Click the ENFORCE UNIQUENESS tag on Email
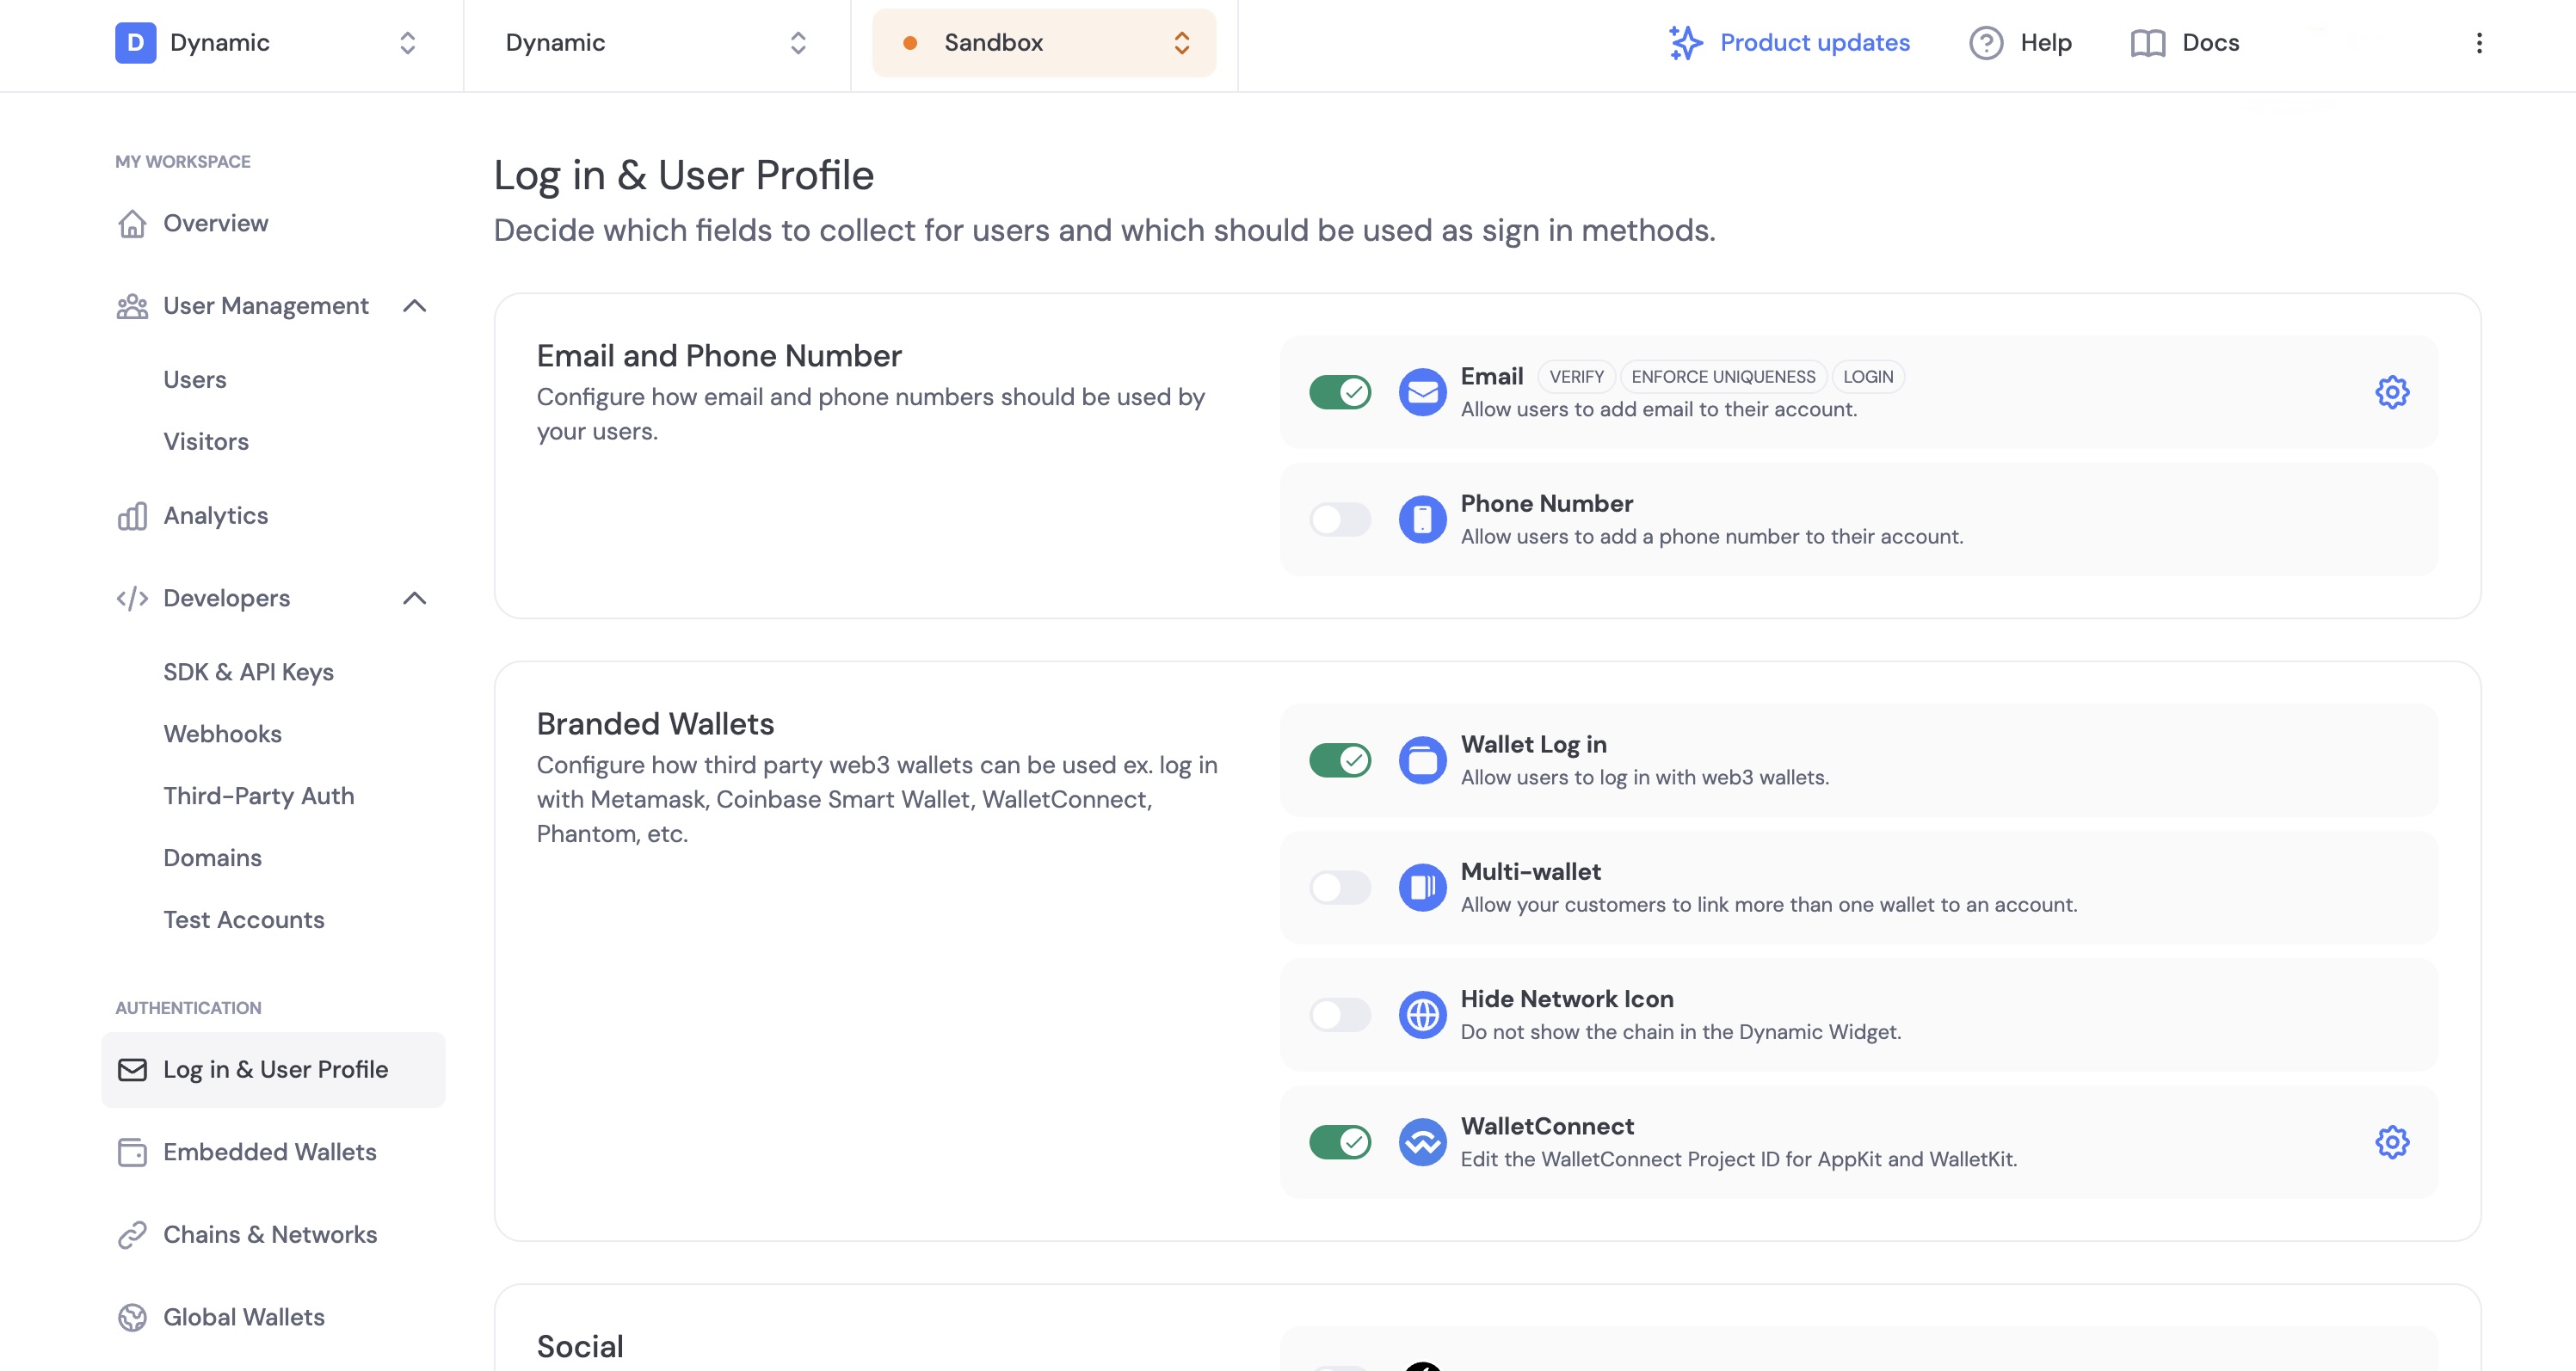 tap(1723, 377)
